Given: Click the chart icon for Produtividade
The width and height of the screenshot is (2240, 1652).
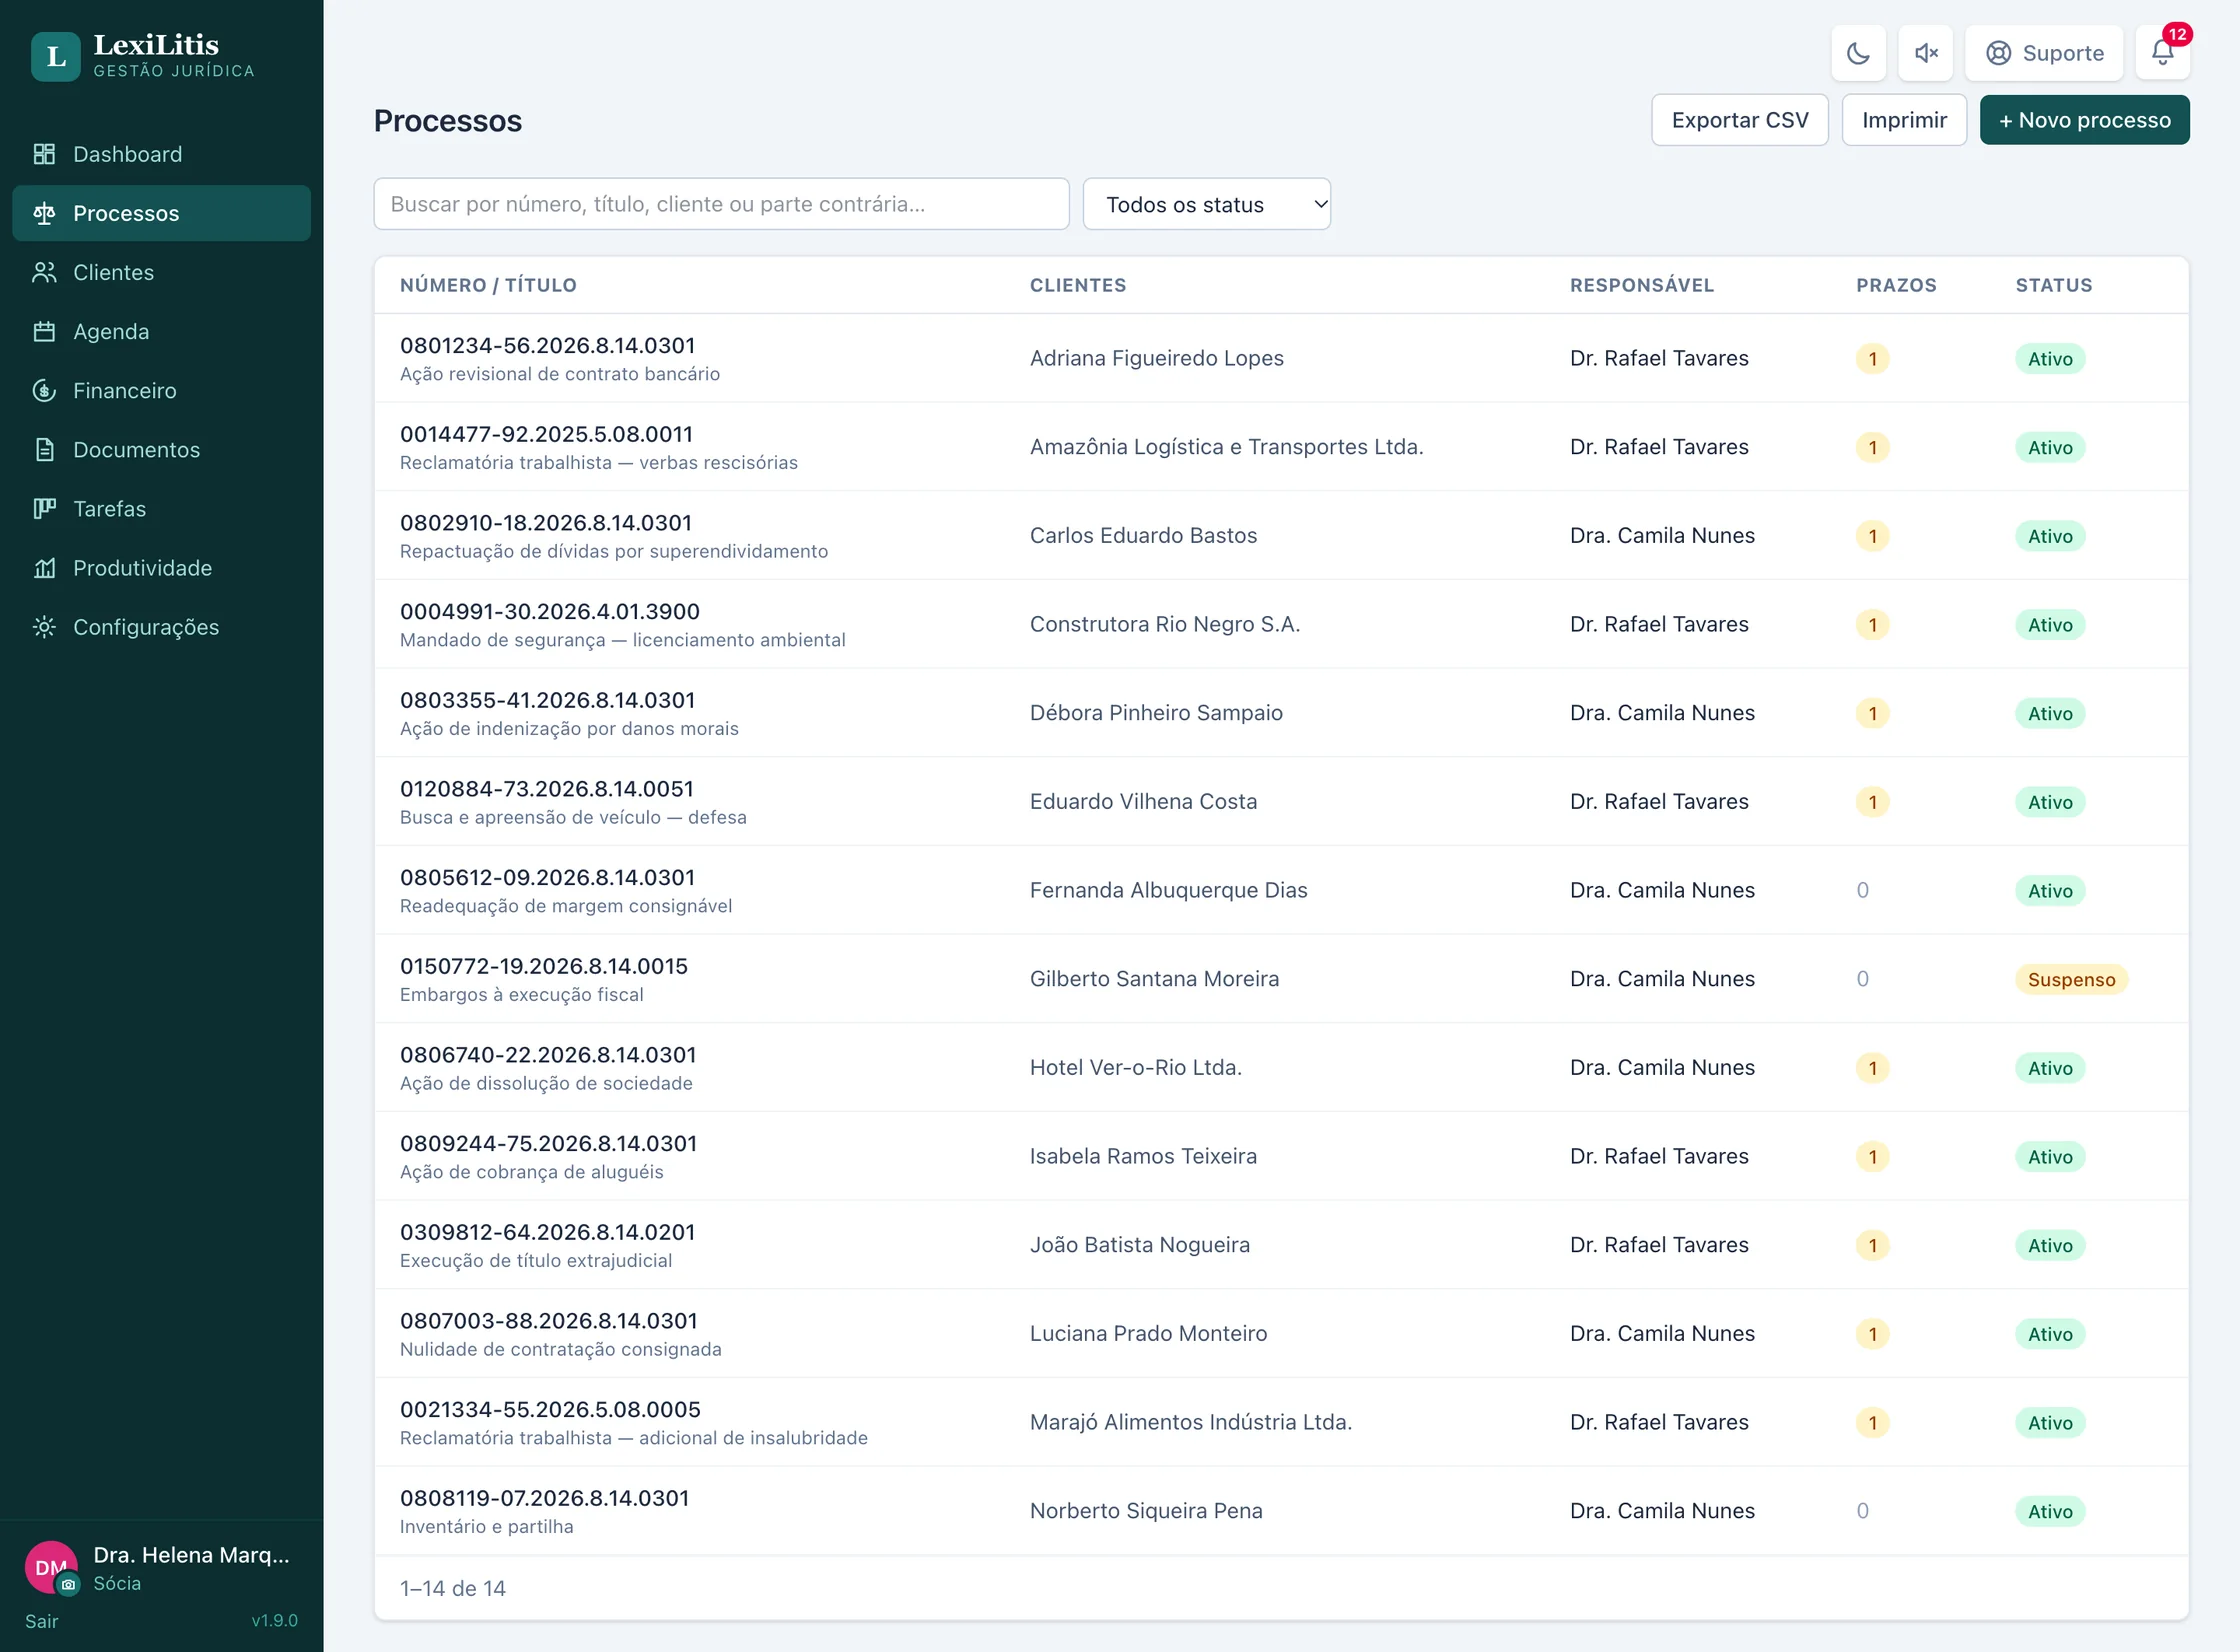Looking at the screenshot, I should coord(44,567).
